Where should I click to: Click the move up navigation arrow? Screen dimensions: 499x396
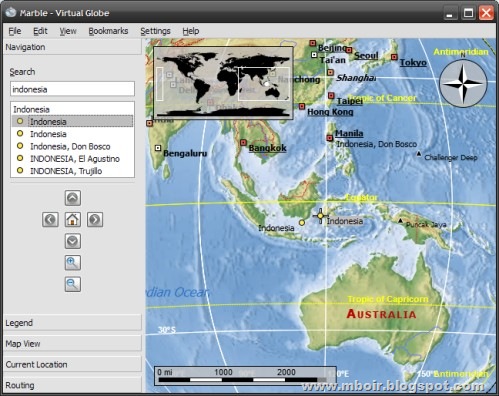(x=73, y=198)
